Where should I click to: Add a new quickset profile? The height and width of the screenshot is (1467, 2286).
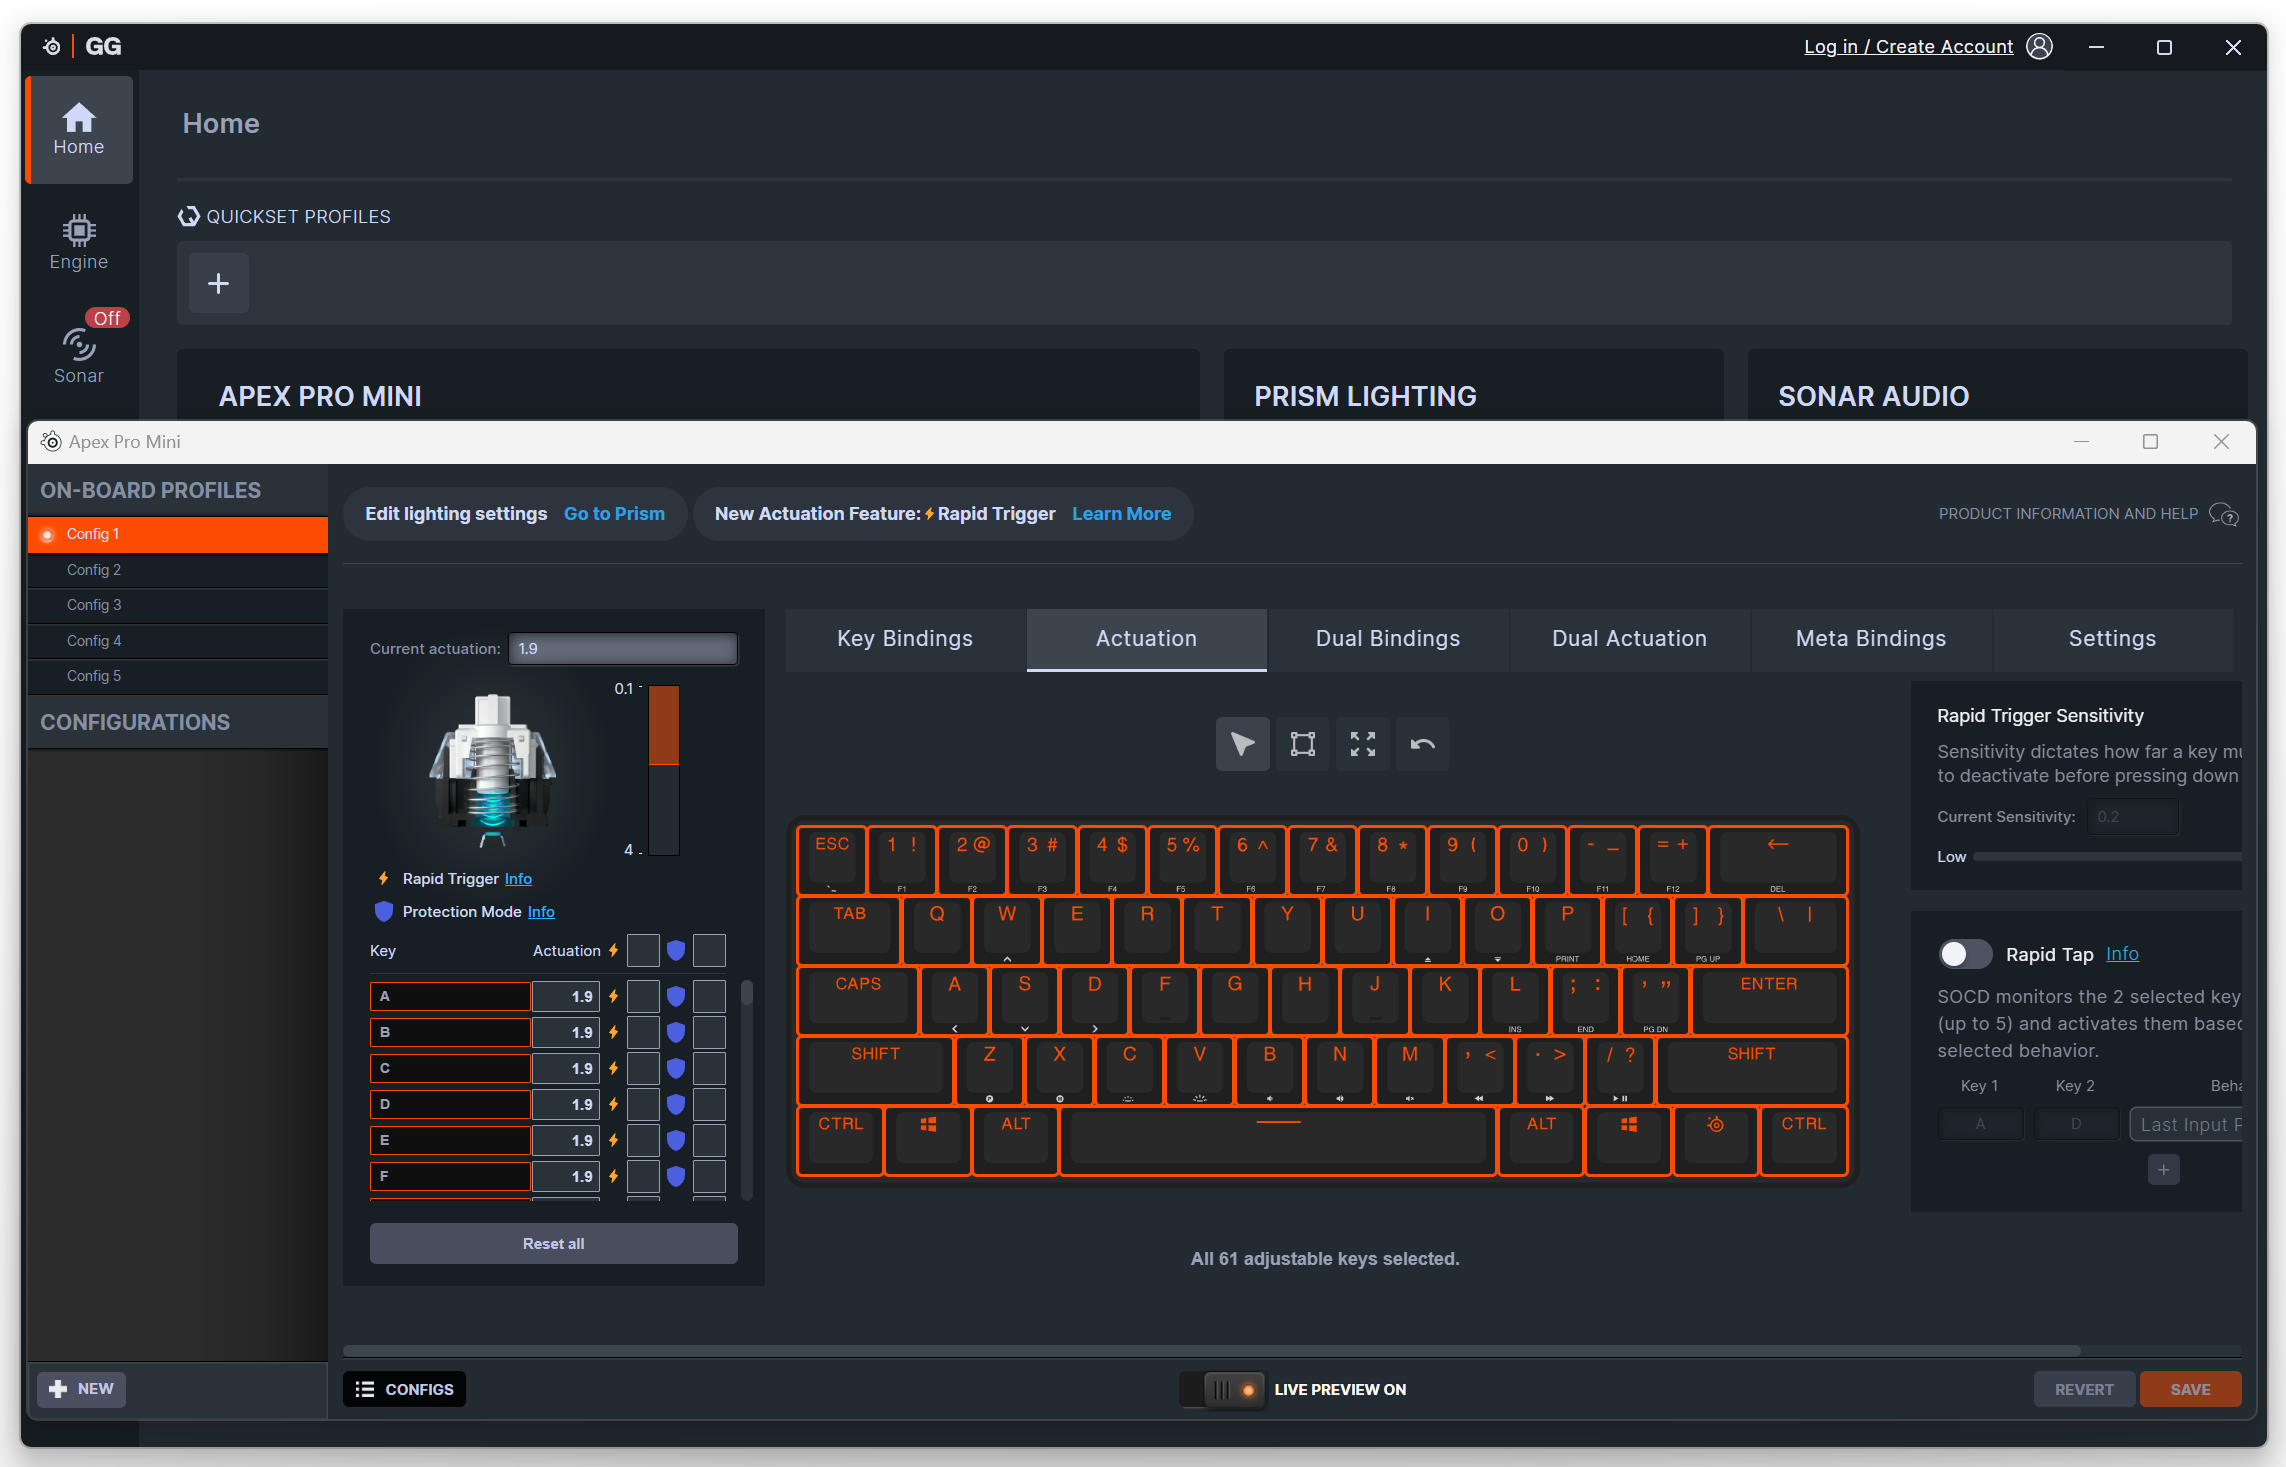pyautogui.click(x=218, y=284)
